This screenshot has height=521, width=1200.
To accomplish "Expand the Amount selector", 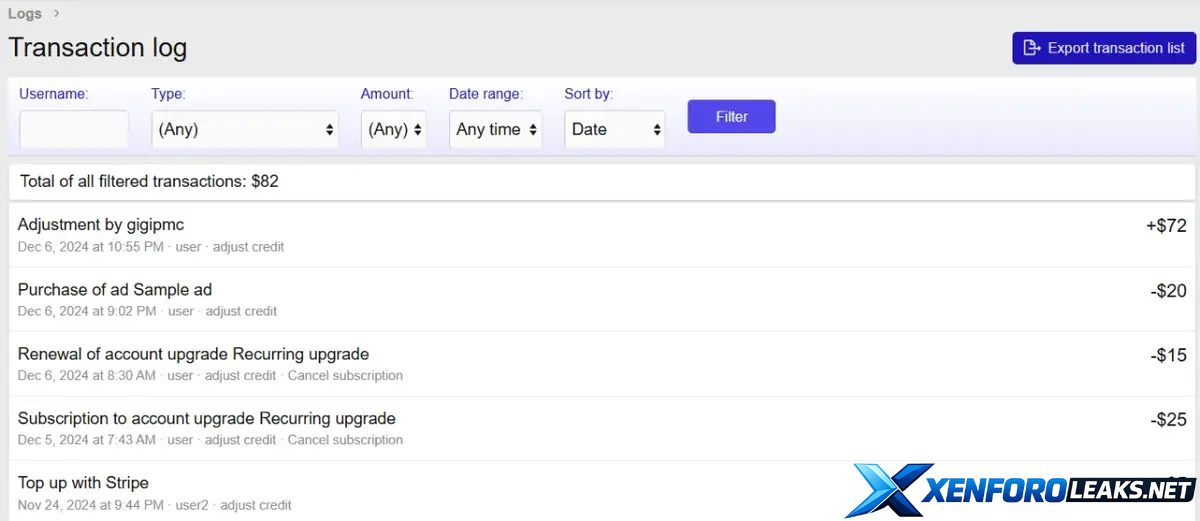I will 394,129.
